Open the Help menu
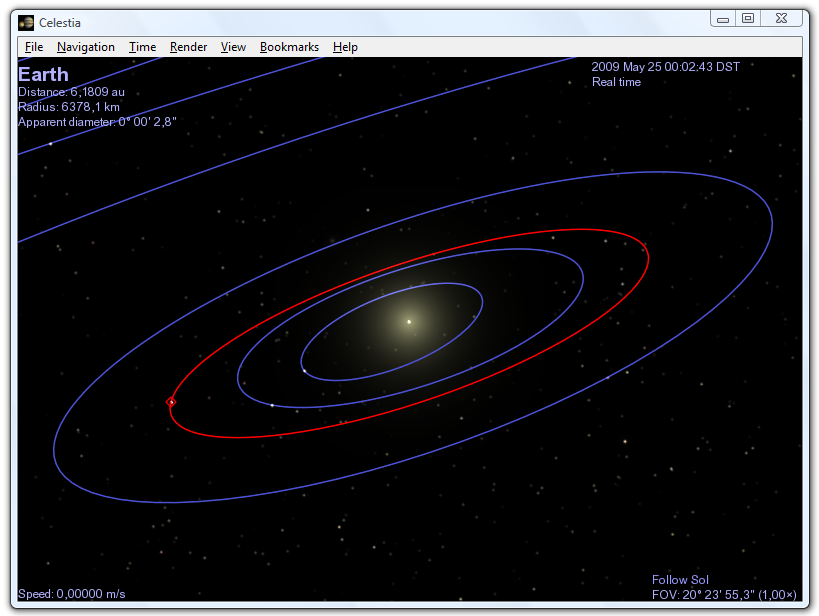819x616 pixels. tap(345, 47)
